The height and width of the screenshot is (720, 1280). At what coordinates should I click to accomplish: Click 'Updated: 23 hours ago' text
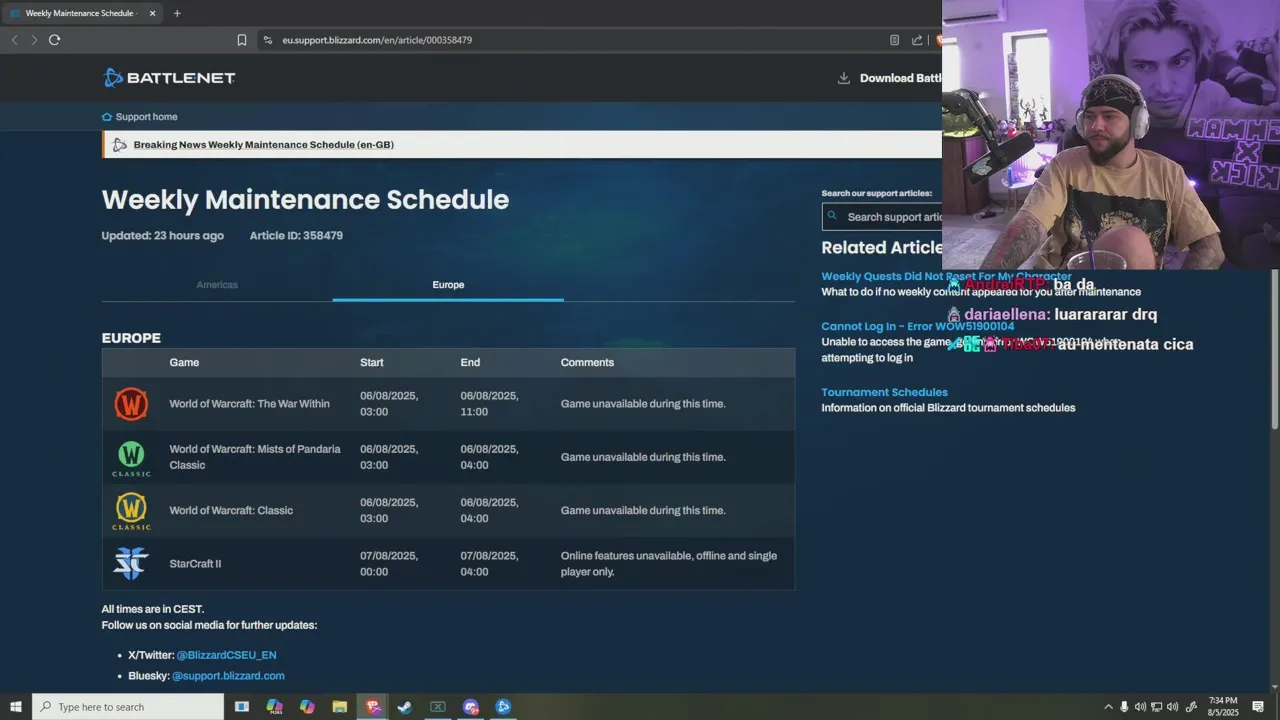point(163,236)
